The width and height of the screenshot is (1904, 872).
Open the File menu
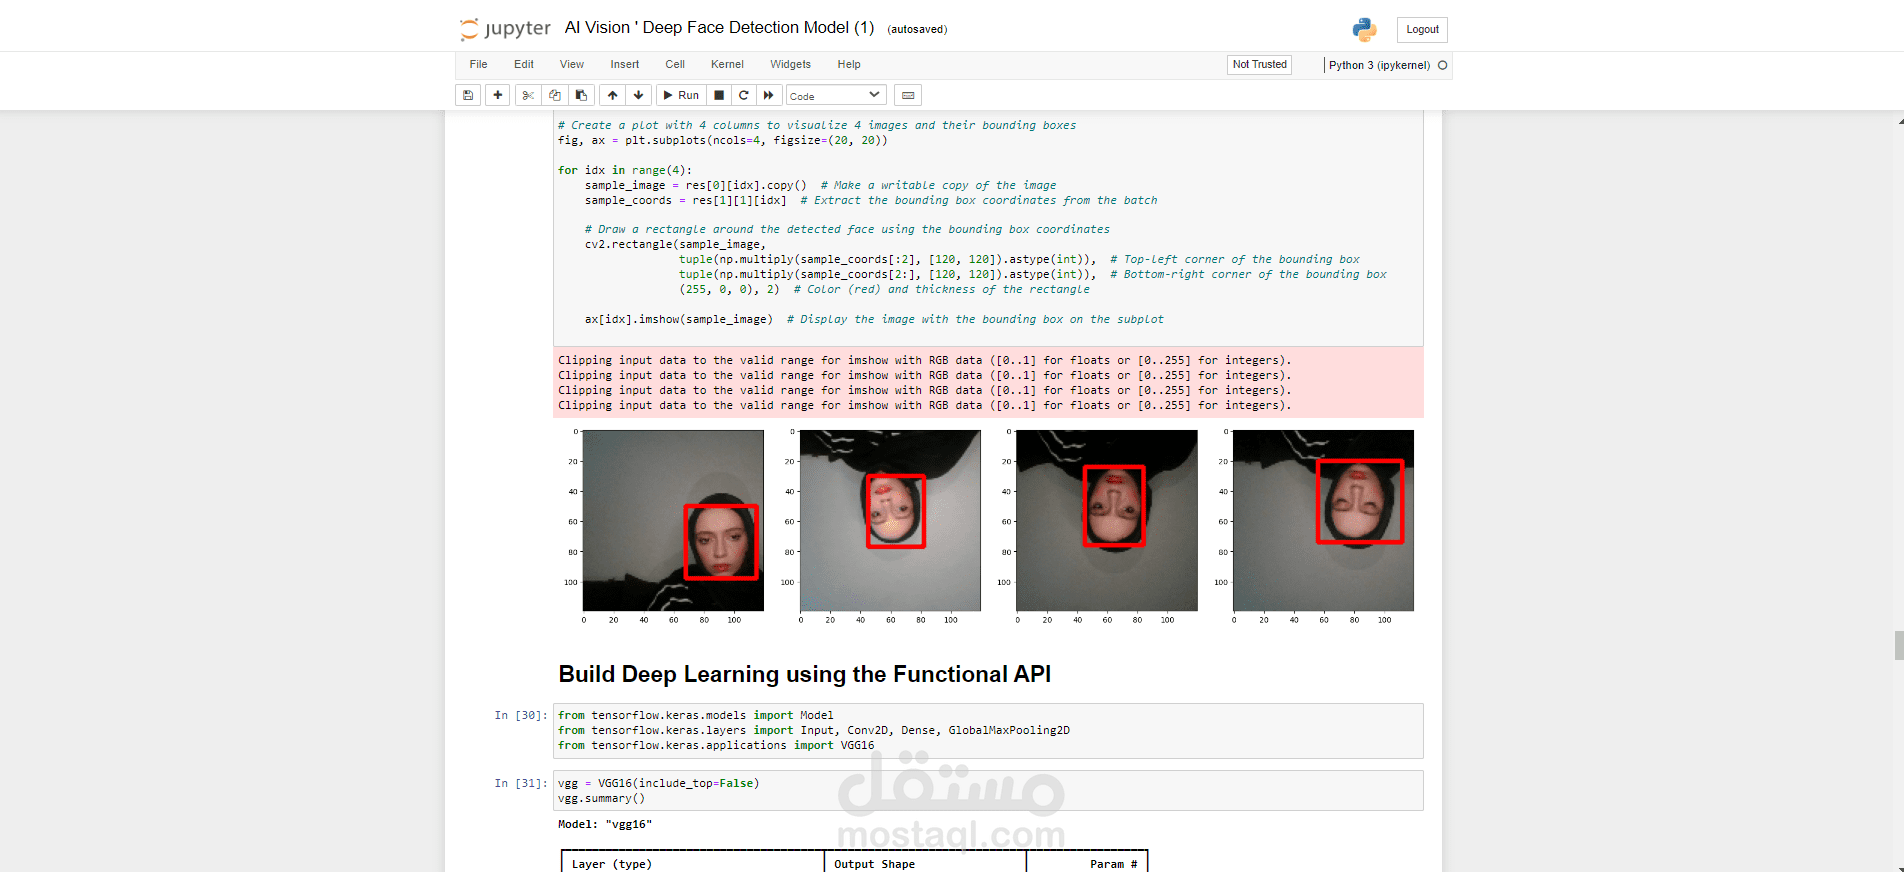pyautogui.click(x=478, y=64)
